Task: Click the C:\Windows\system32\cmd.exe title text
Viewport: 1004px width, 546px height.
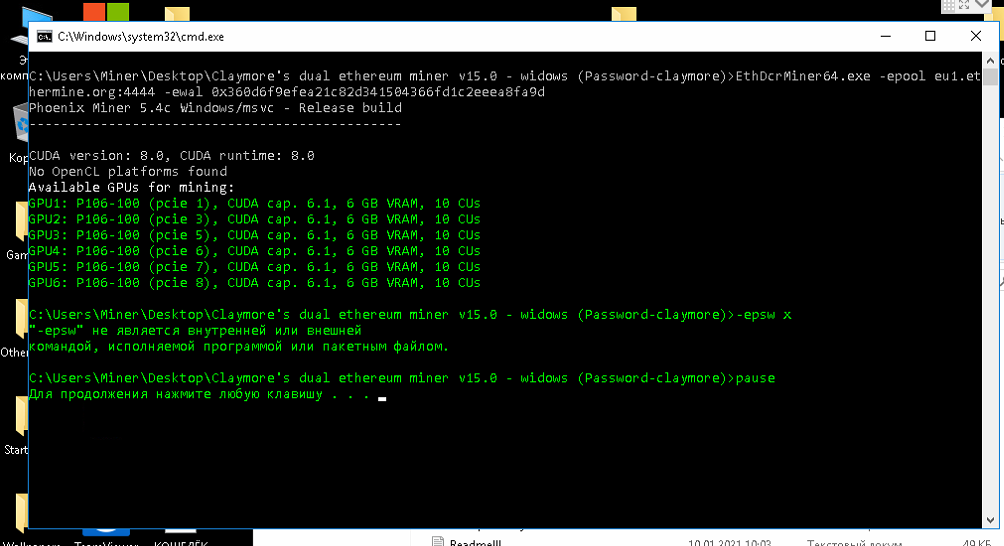Action: coord(141,37)
